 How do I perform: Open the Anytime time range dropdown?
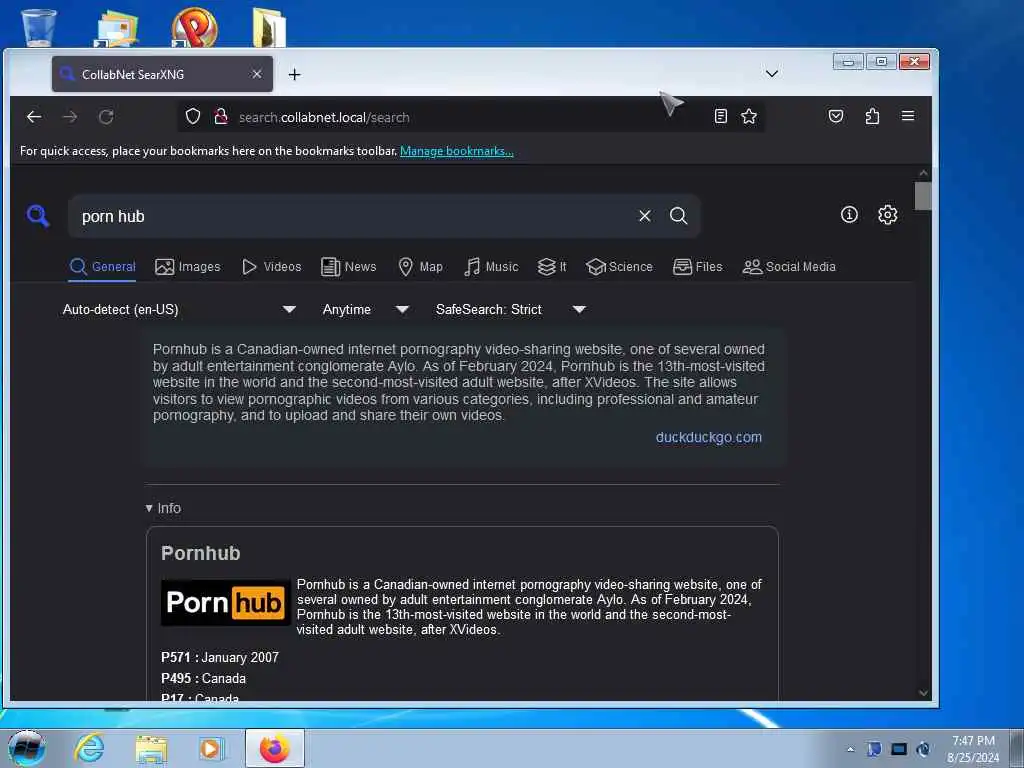coord(365,310)
